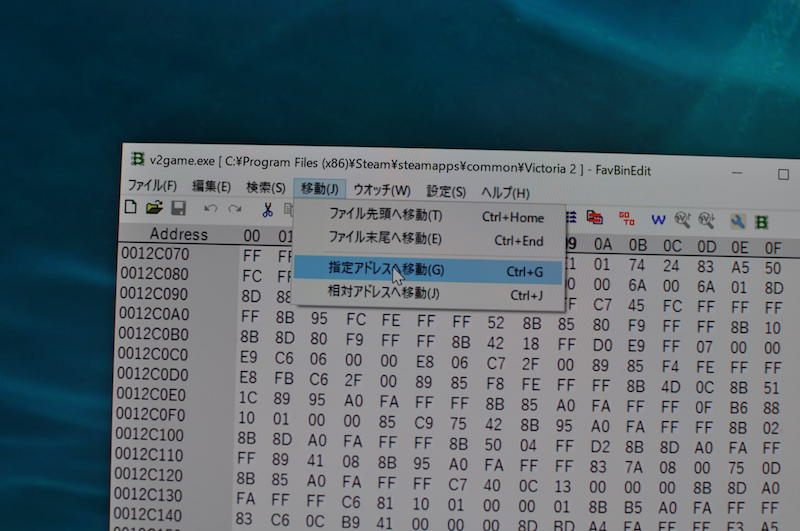Open the ヘルプ(H) menu

click(505, 193)
